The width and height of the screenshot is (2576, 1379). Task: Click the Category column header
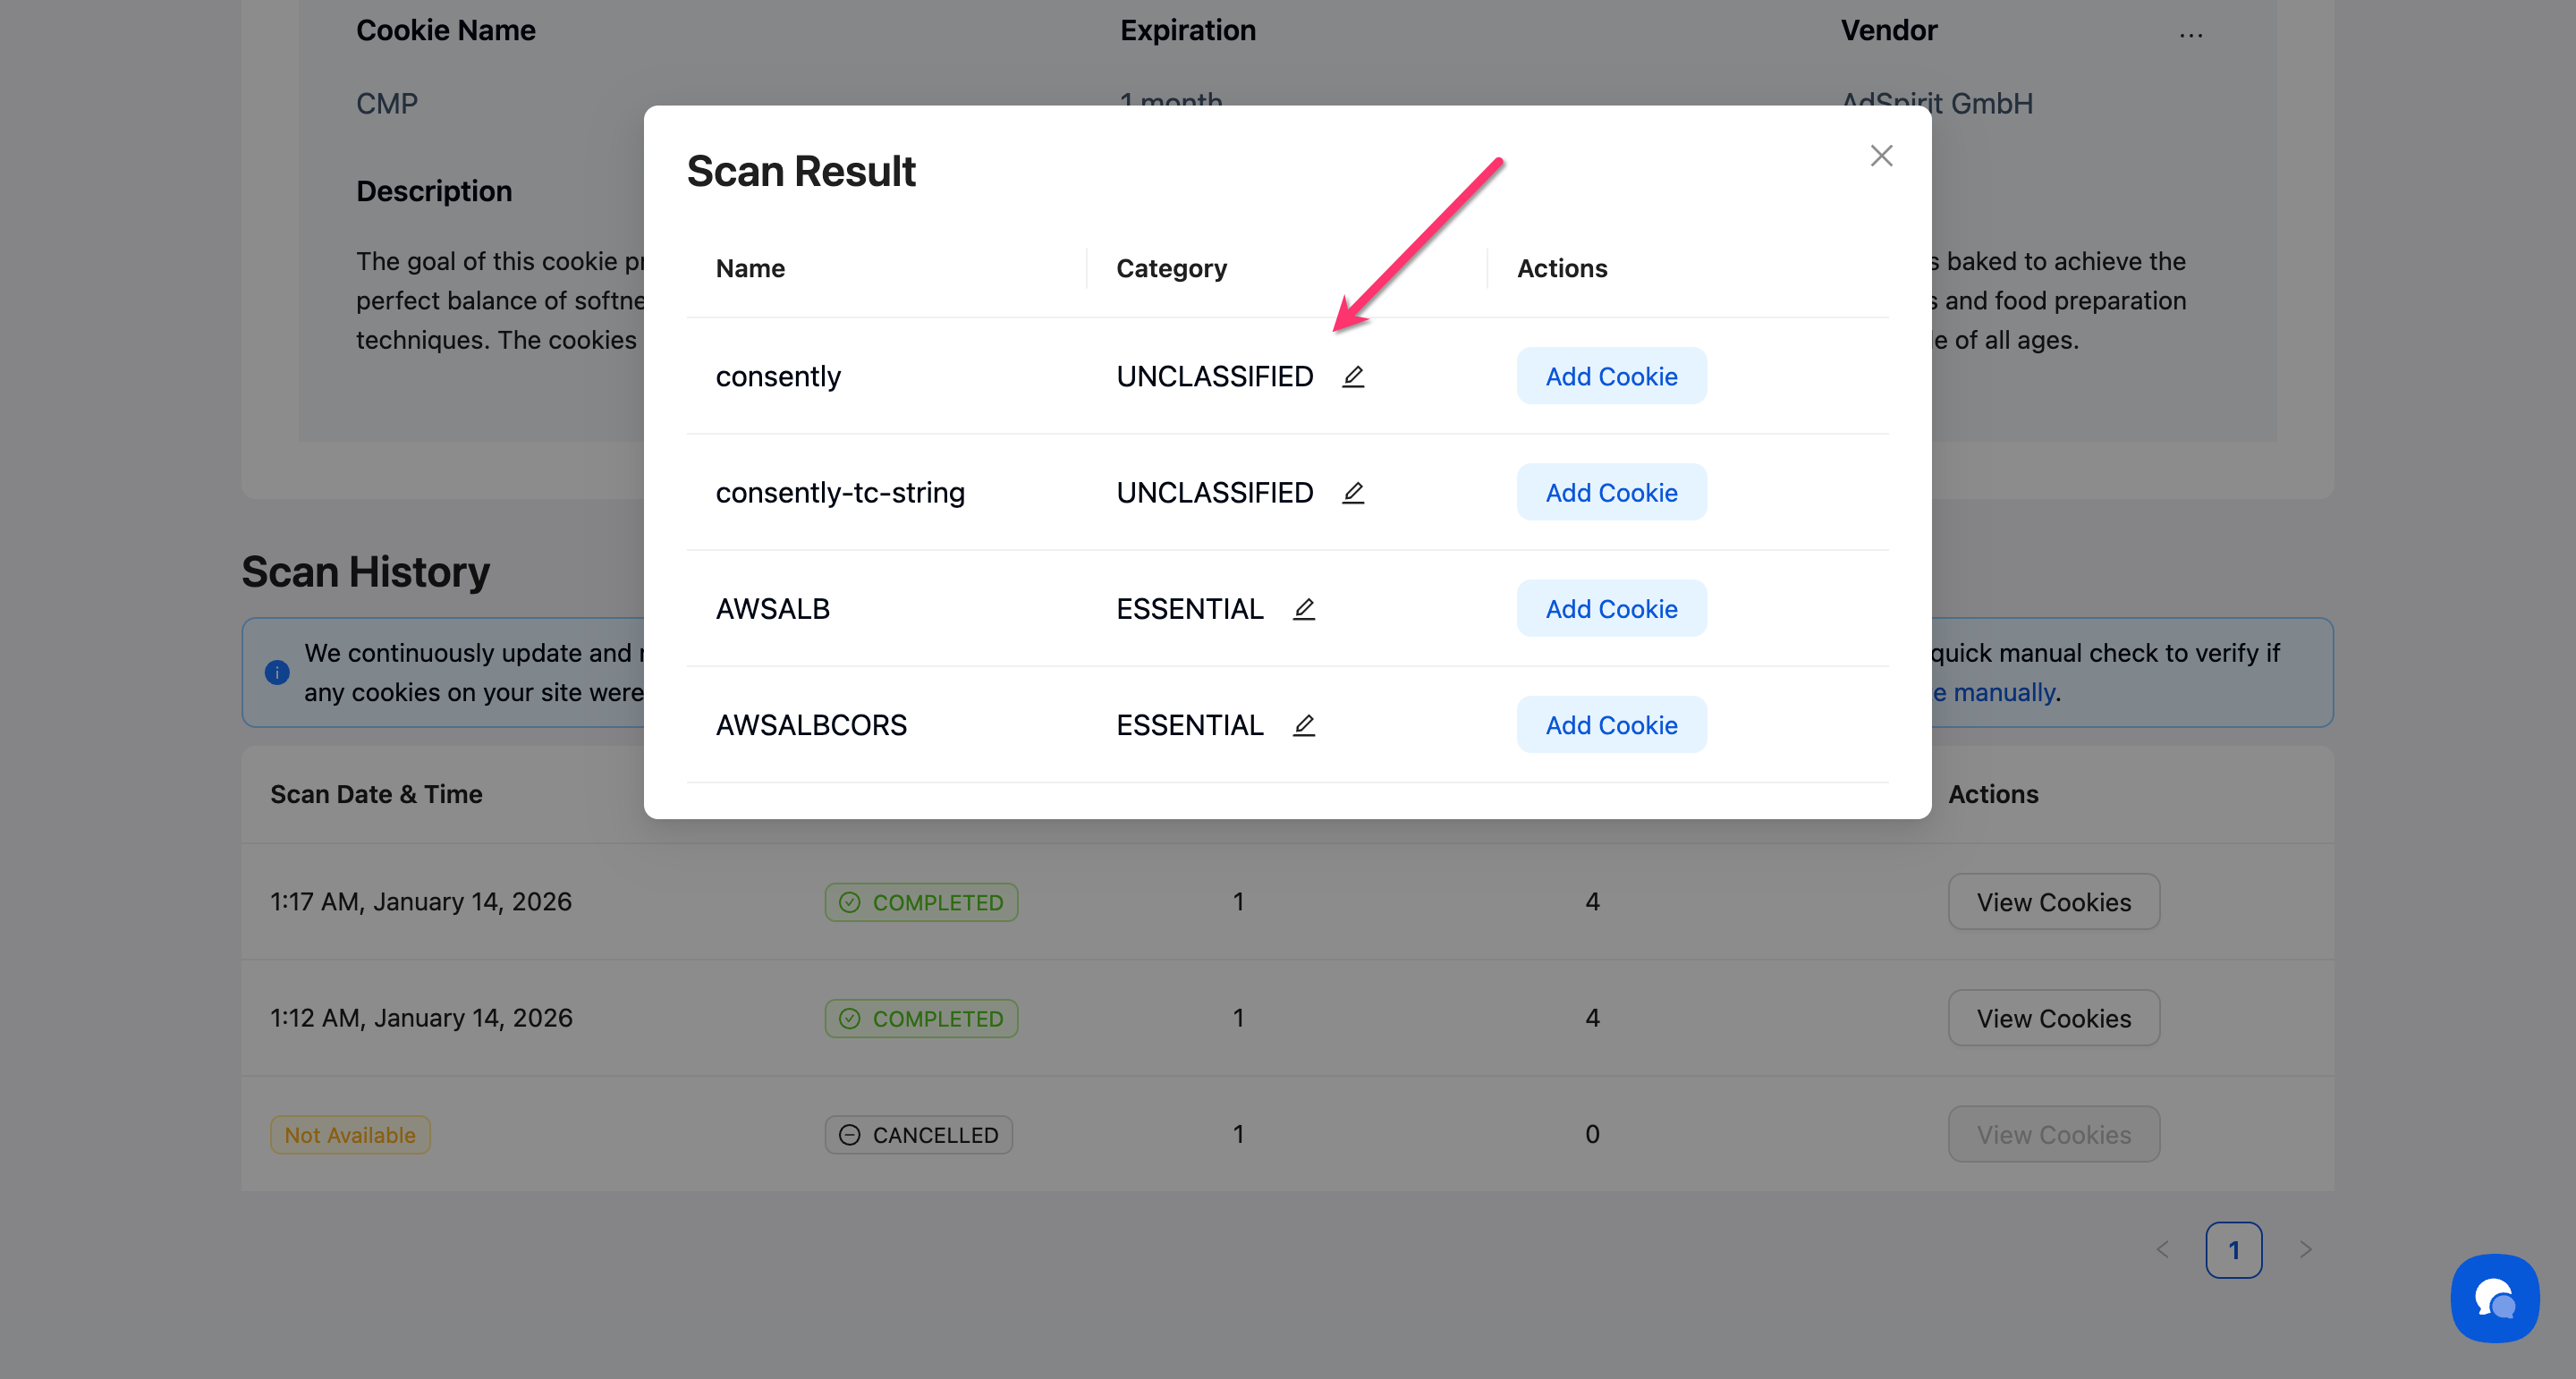pos(1171,268)
